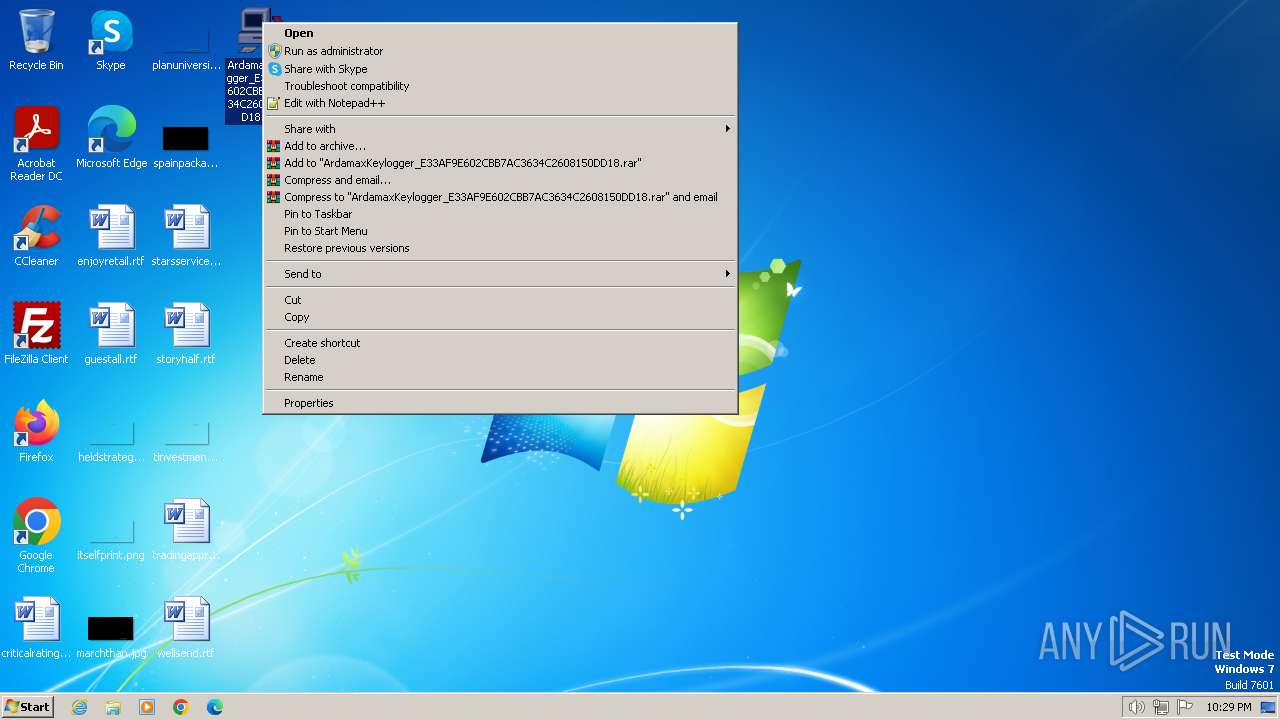Open the network tray icon

(1161, 707)
